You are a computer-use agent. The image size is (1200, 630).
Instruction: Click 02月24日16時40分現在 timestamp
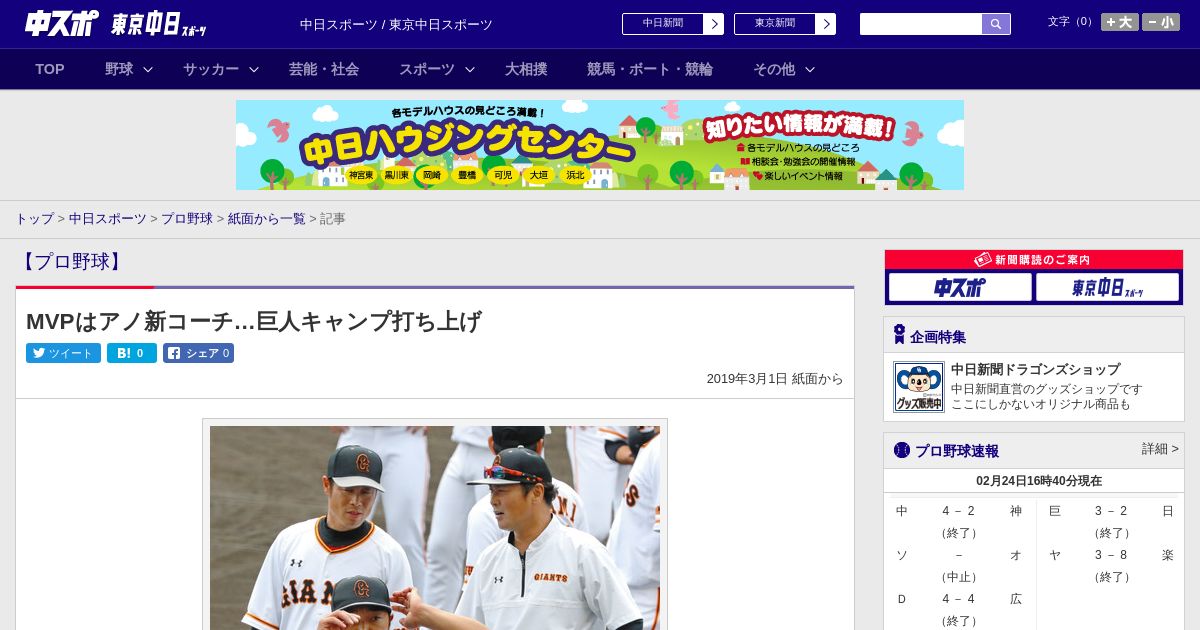[x=1039, y=481]
